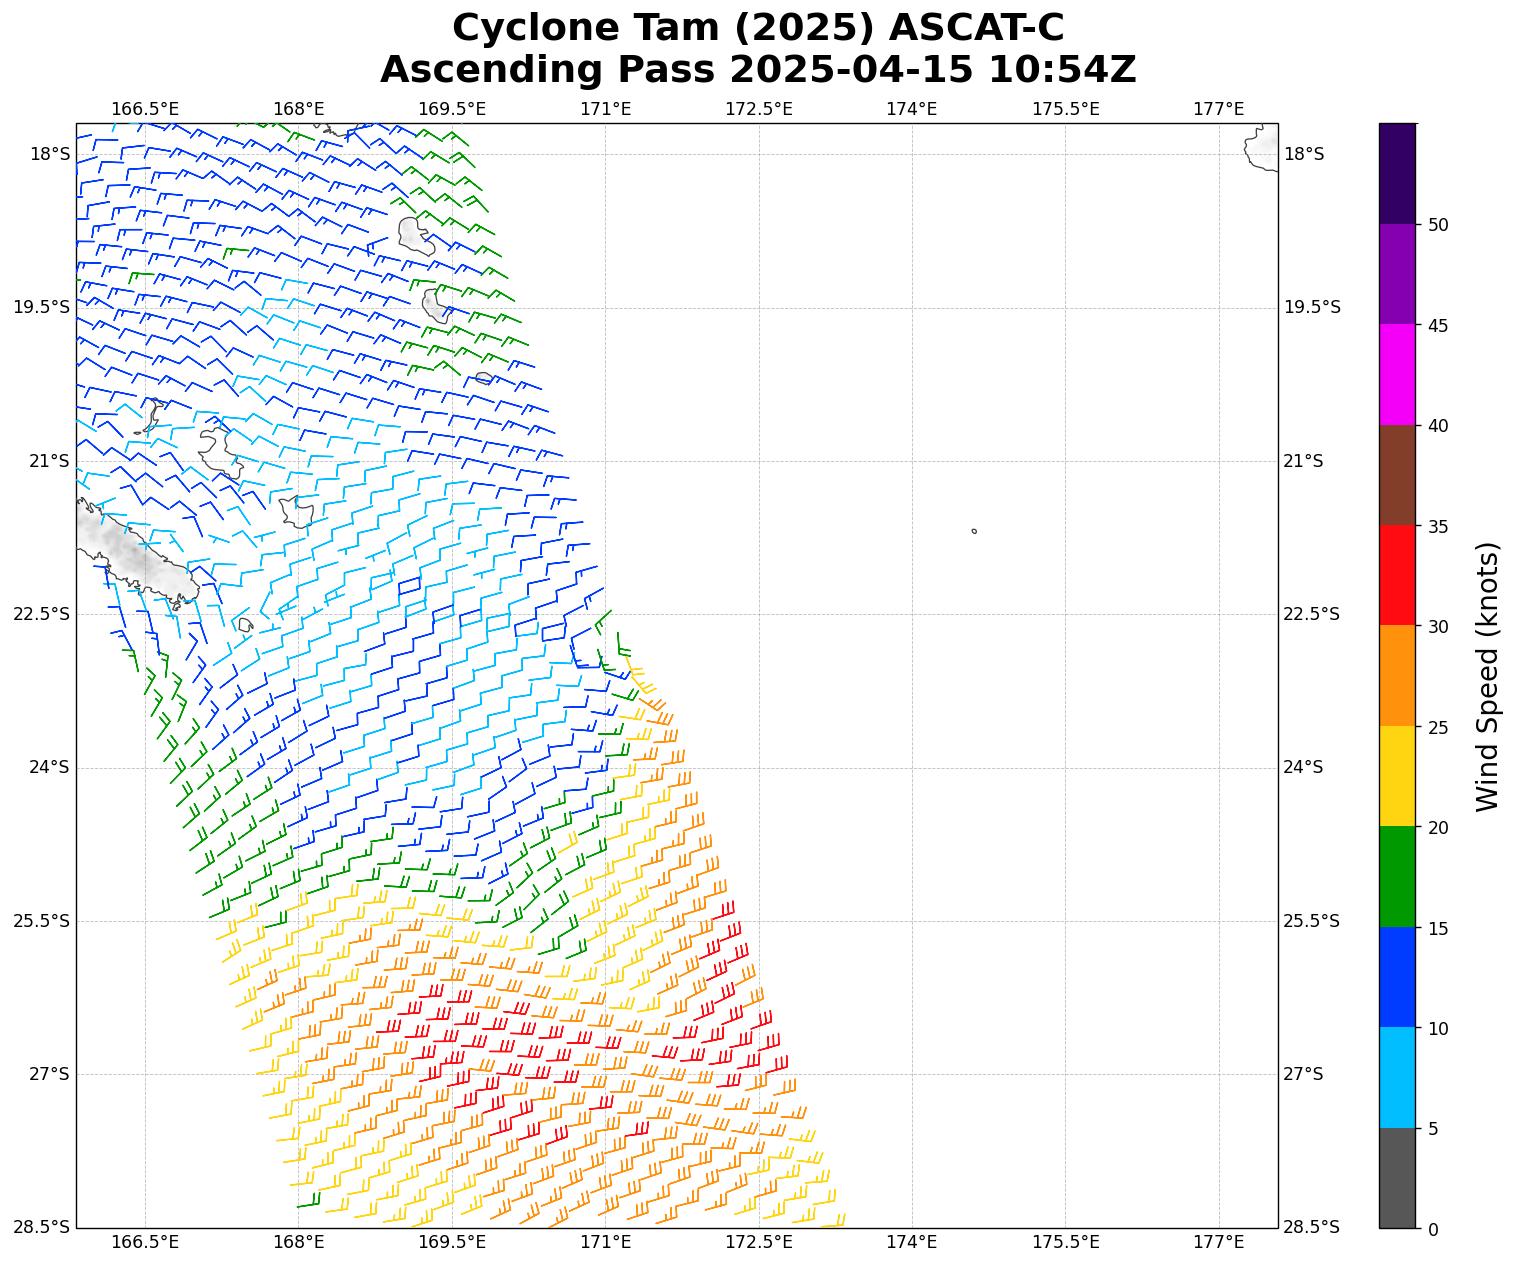
Task: Click the "Ascending Pass 2025-04-15 10:54Z" subtitle
Action: (x=758, y=70)
